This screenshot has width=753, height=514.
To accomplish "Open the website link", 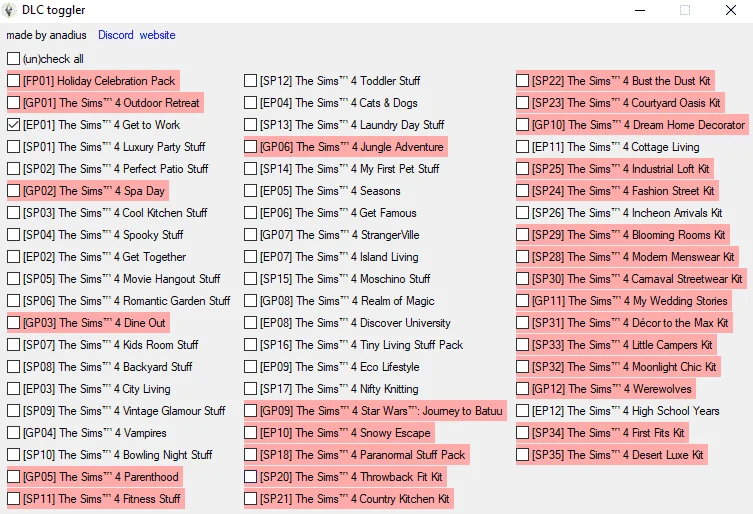I will 158,35.
